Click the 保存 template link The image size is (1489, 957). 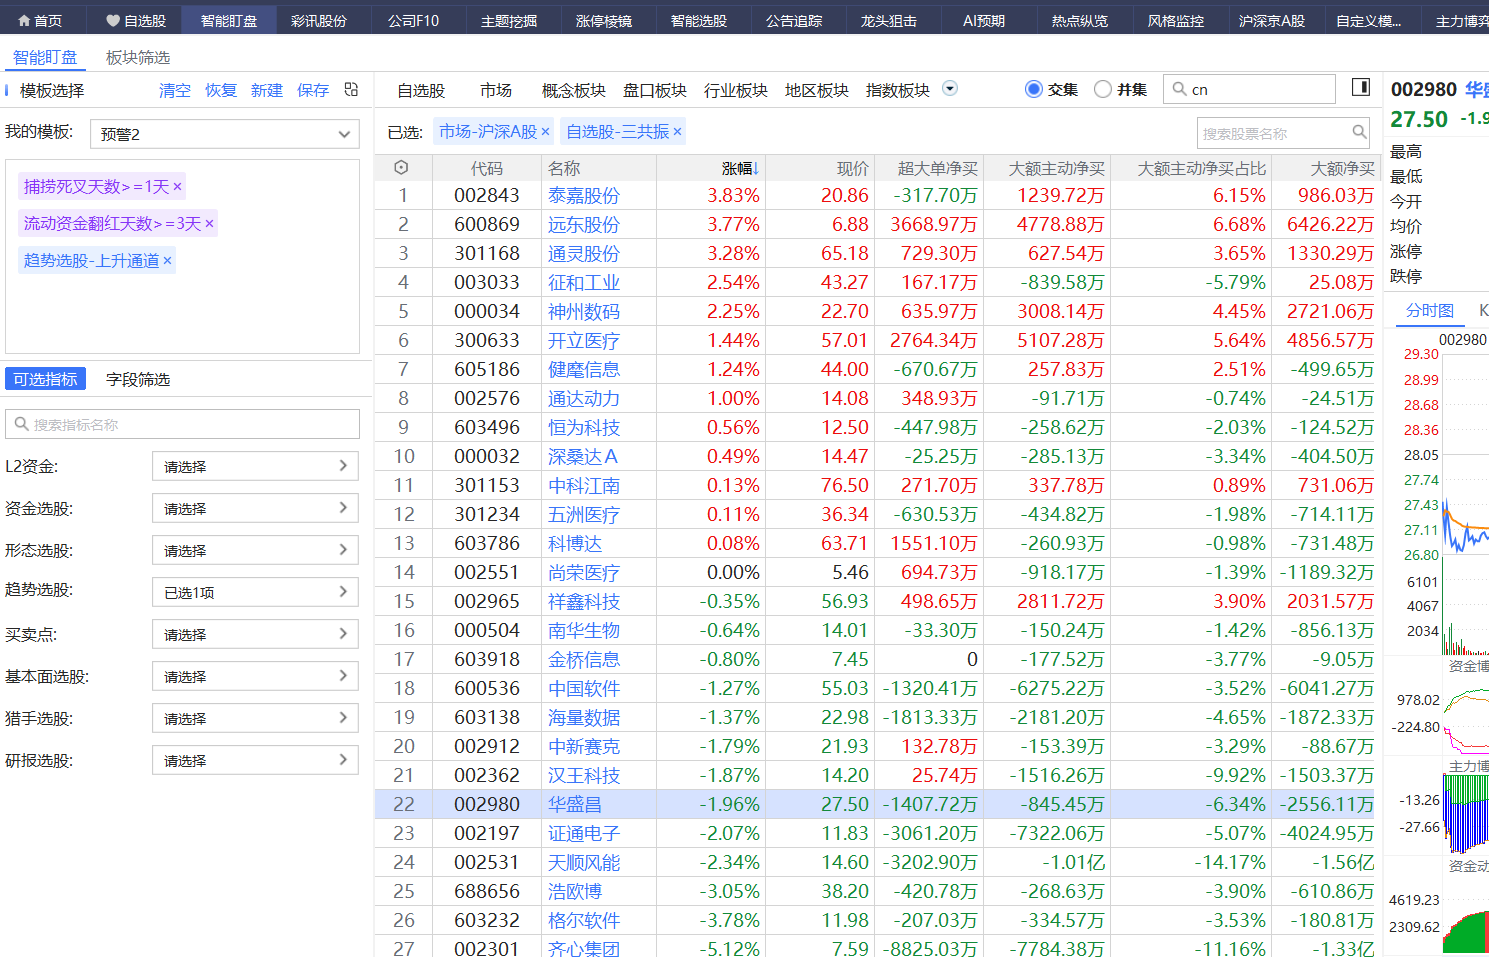(313, 90)
